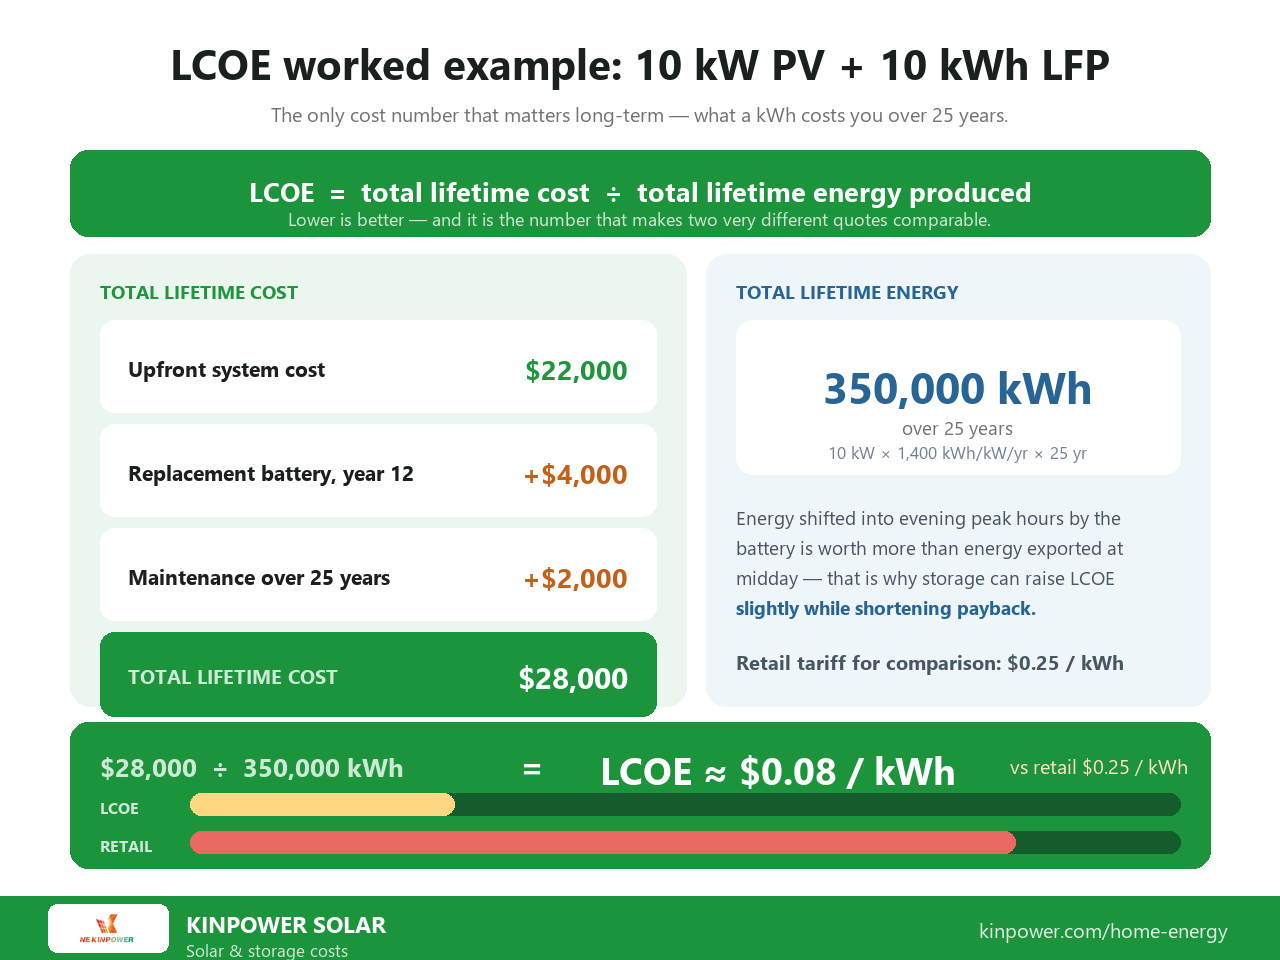This screenshot has width=1280, height=960.
Task: Select the 'KINPOWER SOLAR' footer name
Action: tap(286, 925)
